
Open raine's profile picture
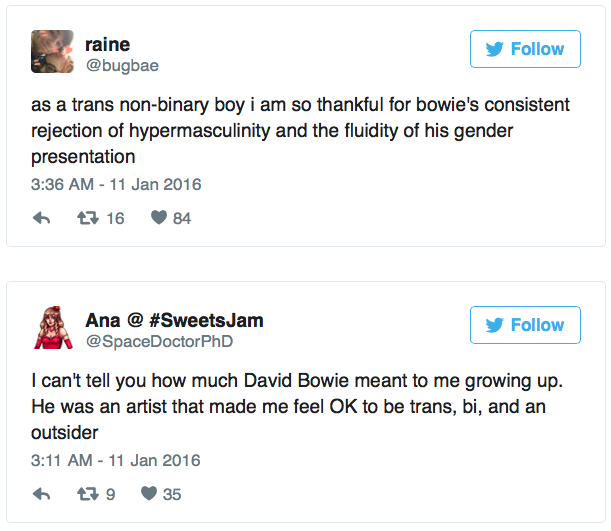52,51
